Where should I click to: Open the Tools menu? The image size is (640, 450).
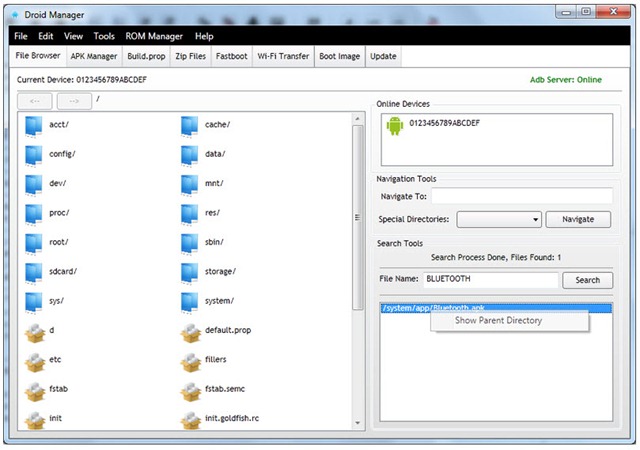tap(104, 36)
